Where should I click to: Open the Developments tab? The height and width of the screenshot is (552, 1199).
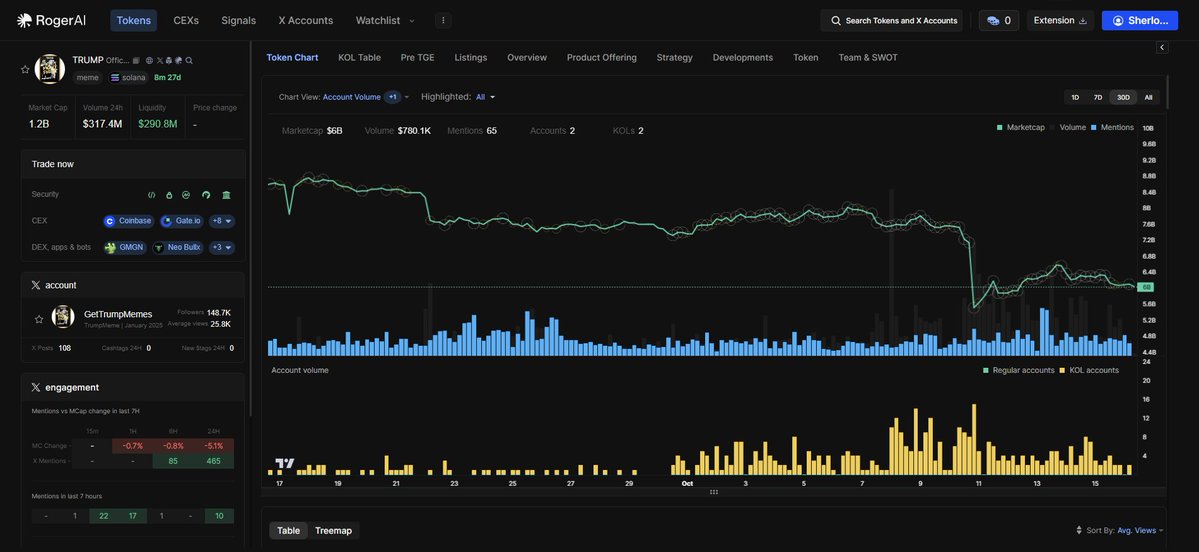(742, 57)
